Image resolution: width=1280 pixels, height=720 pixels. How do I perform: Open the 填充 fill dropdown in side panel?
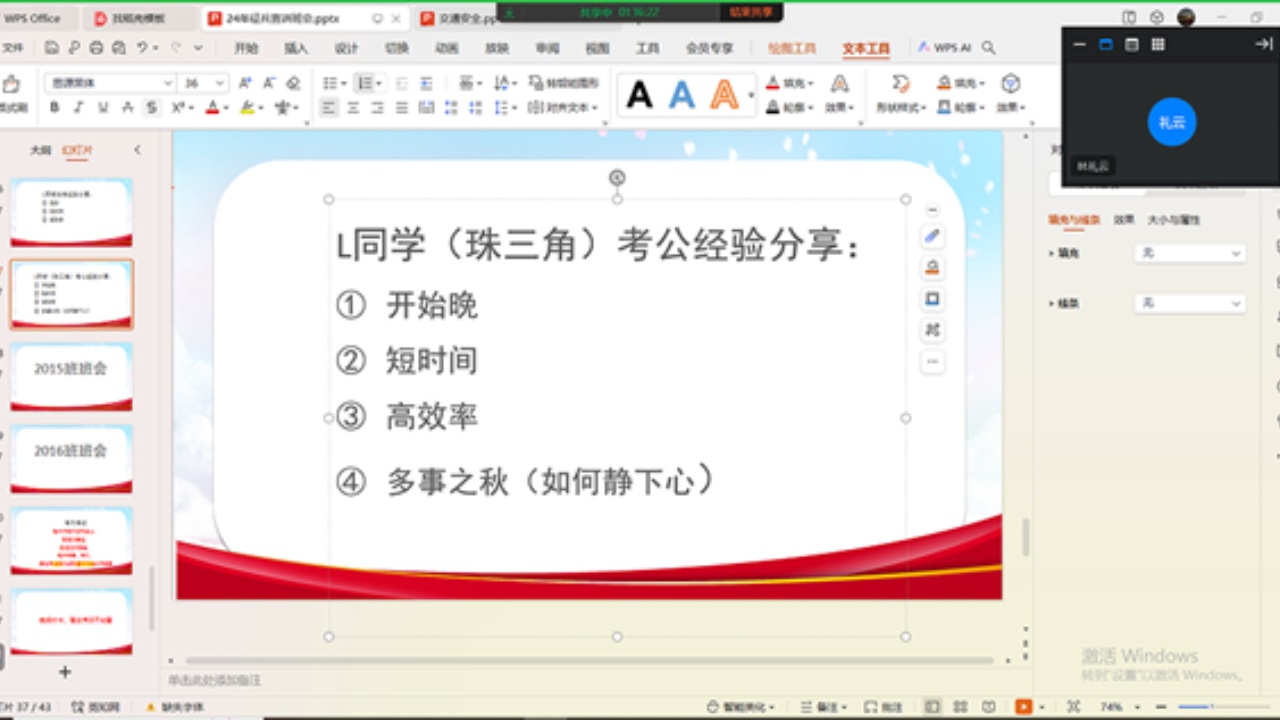point(1189,254)
